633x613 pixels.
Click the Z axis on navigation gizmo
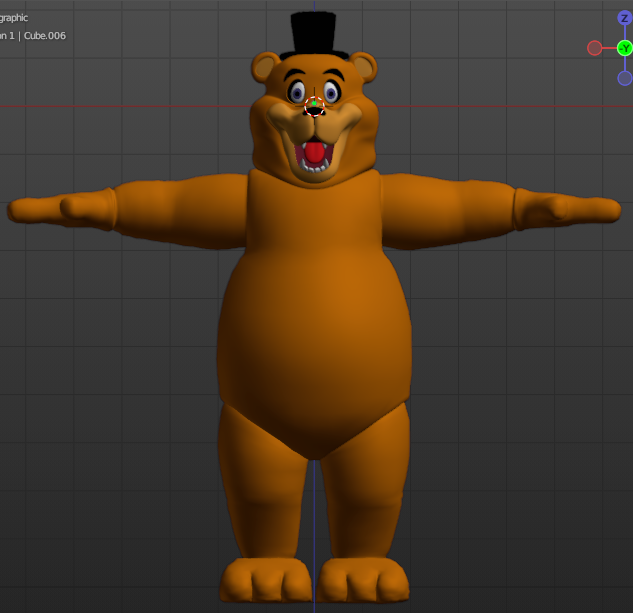pyautogui.click(x=625, y=18)
